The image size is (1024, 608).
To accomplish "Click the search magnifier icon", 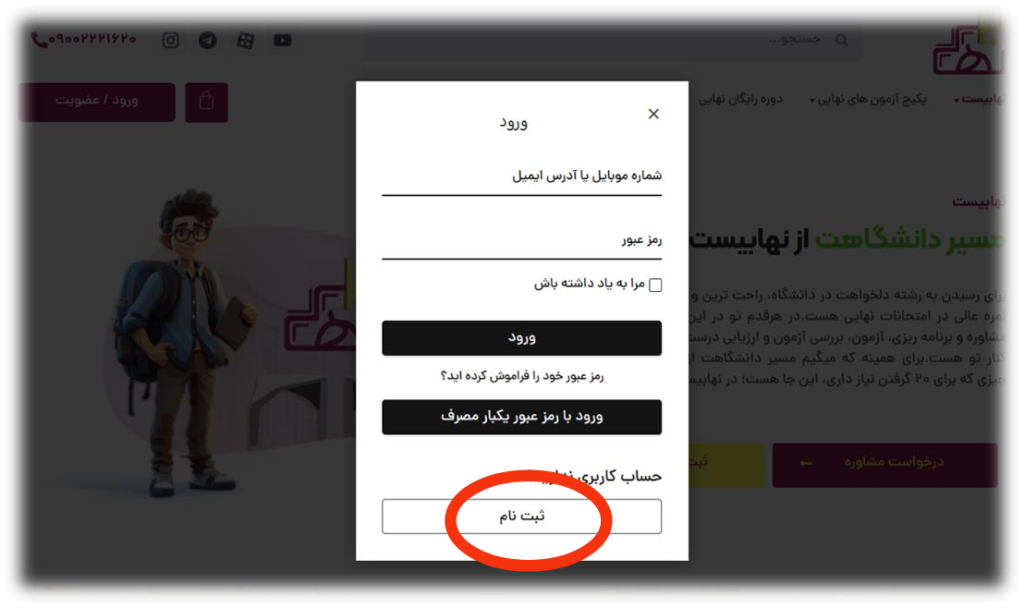I will coord(842,40).
